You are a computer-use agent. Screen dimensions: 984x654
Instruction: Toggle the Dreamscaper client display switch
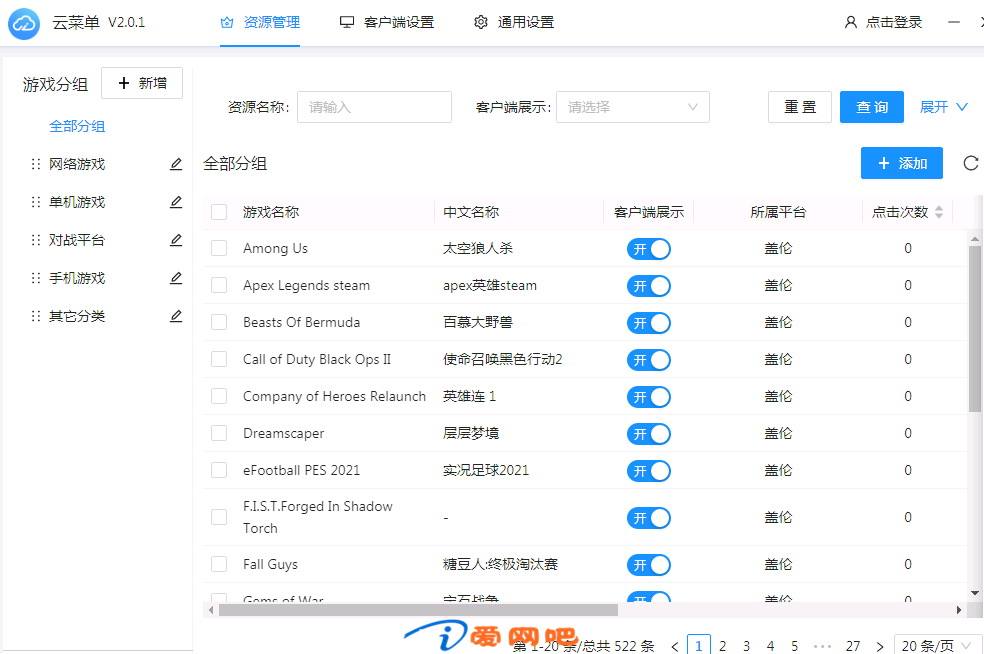click(649, 434)
